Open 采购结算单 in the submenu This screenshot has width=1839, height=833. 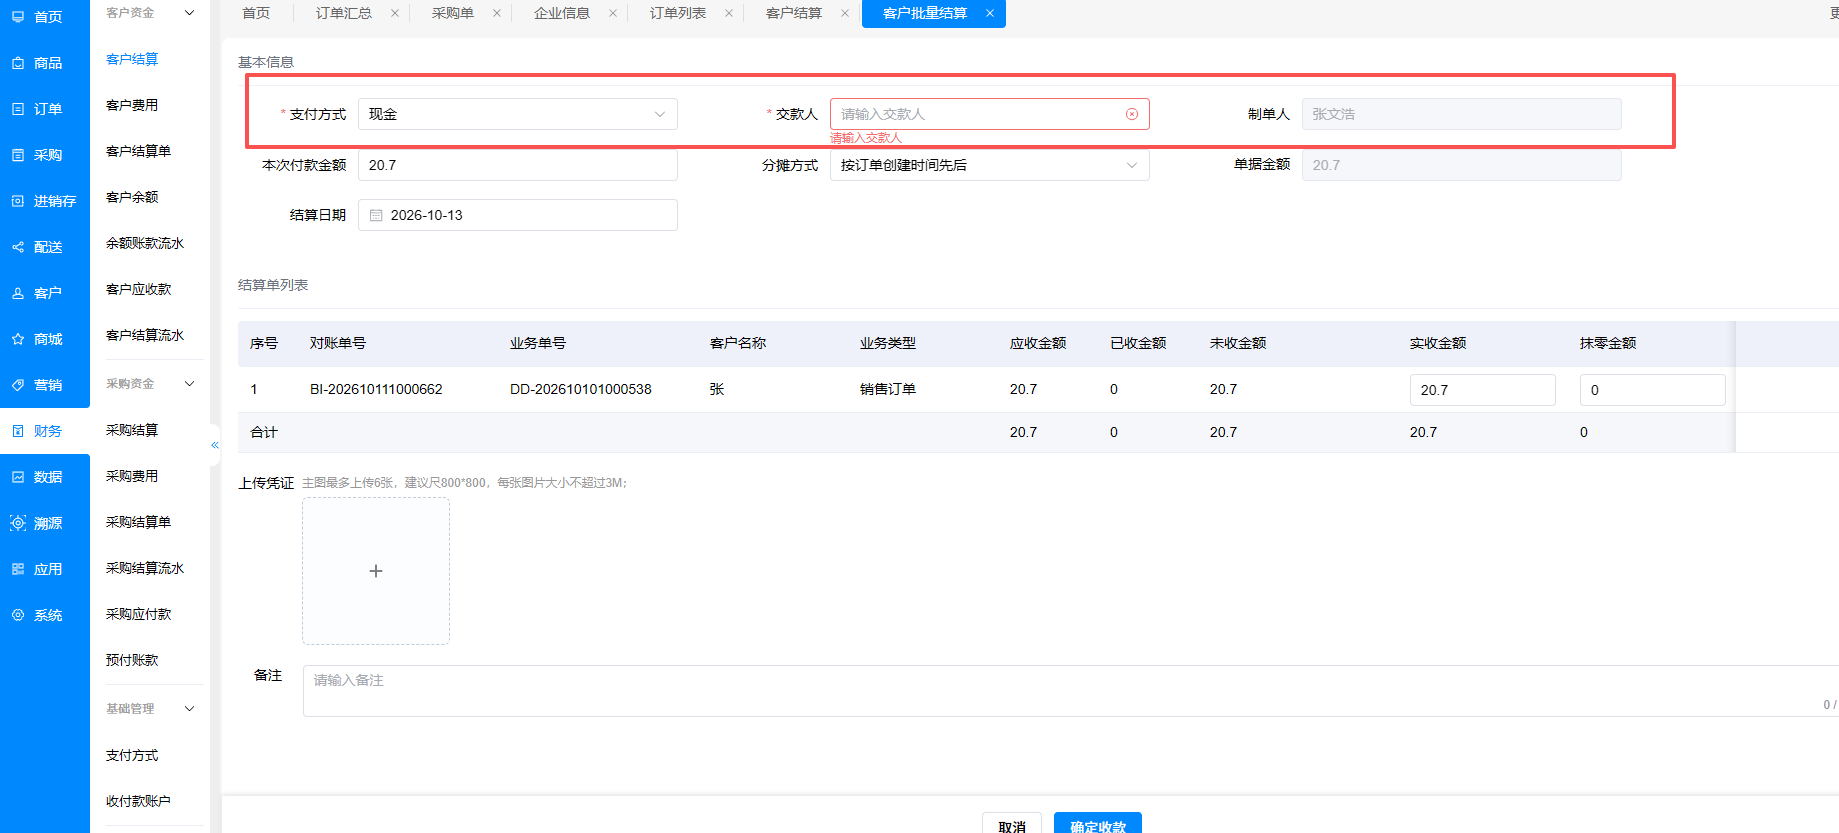pos(138,522)
